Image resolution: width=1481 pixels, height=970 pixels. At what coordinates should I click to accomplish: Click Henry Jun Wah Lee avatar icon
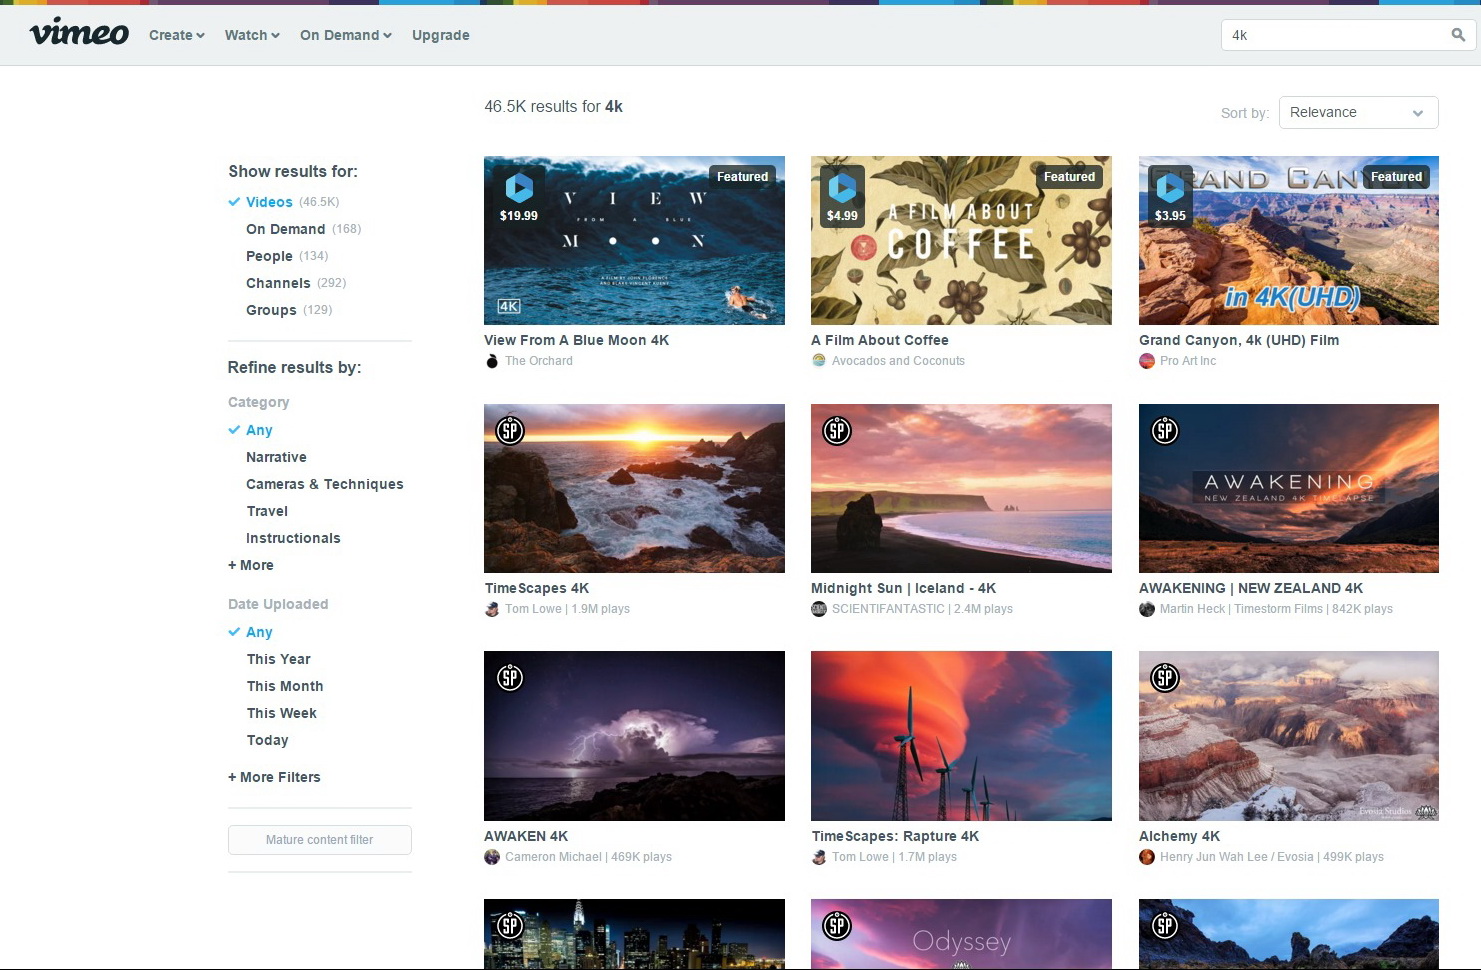[x=1147, y=857]
